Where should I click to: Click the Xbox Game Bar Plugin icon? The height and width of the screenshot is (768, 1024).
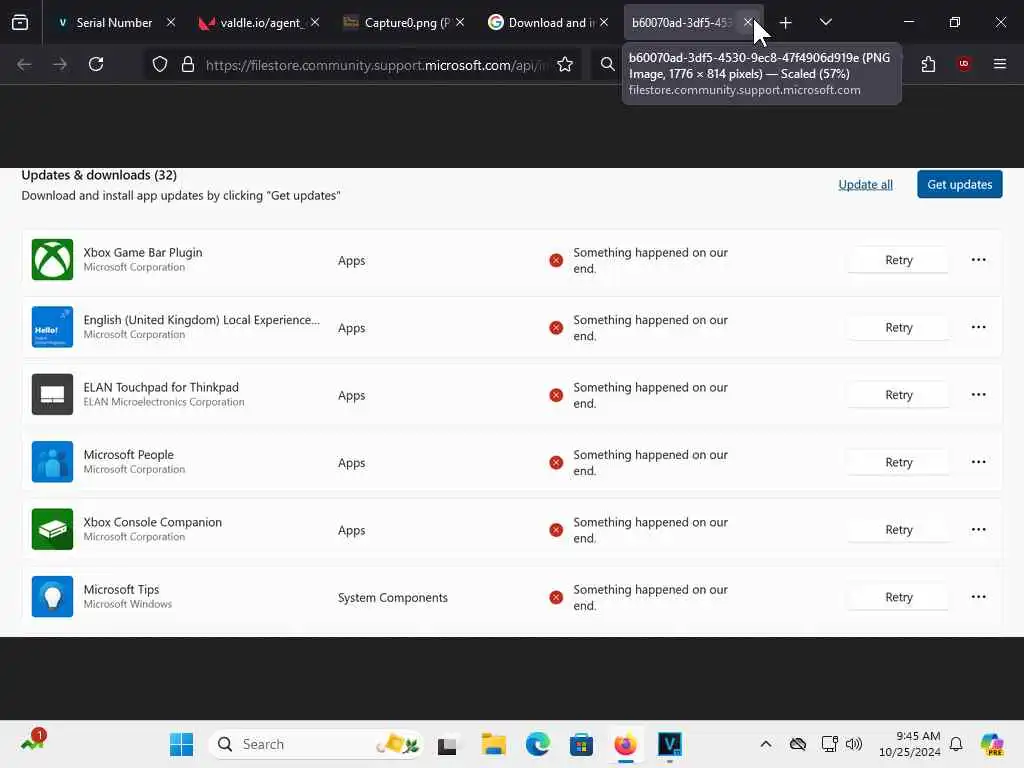point(52,259)
